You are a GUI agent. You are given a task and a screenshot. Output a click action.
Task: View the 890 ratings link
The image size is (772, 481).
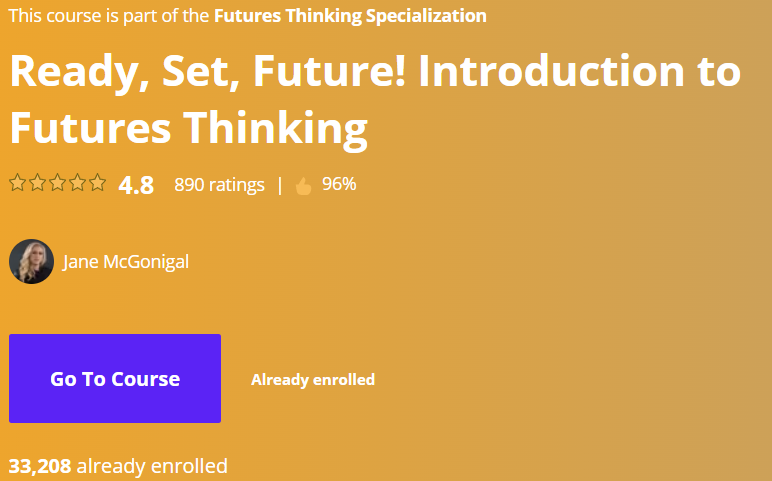(x=219, y=185)
